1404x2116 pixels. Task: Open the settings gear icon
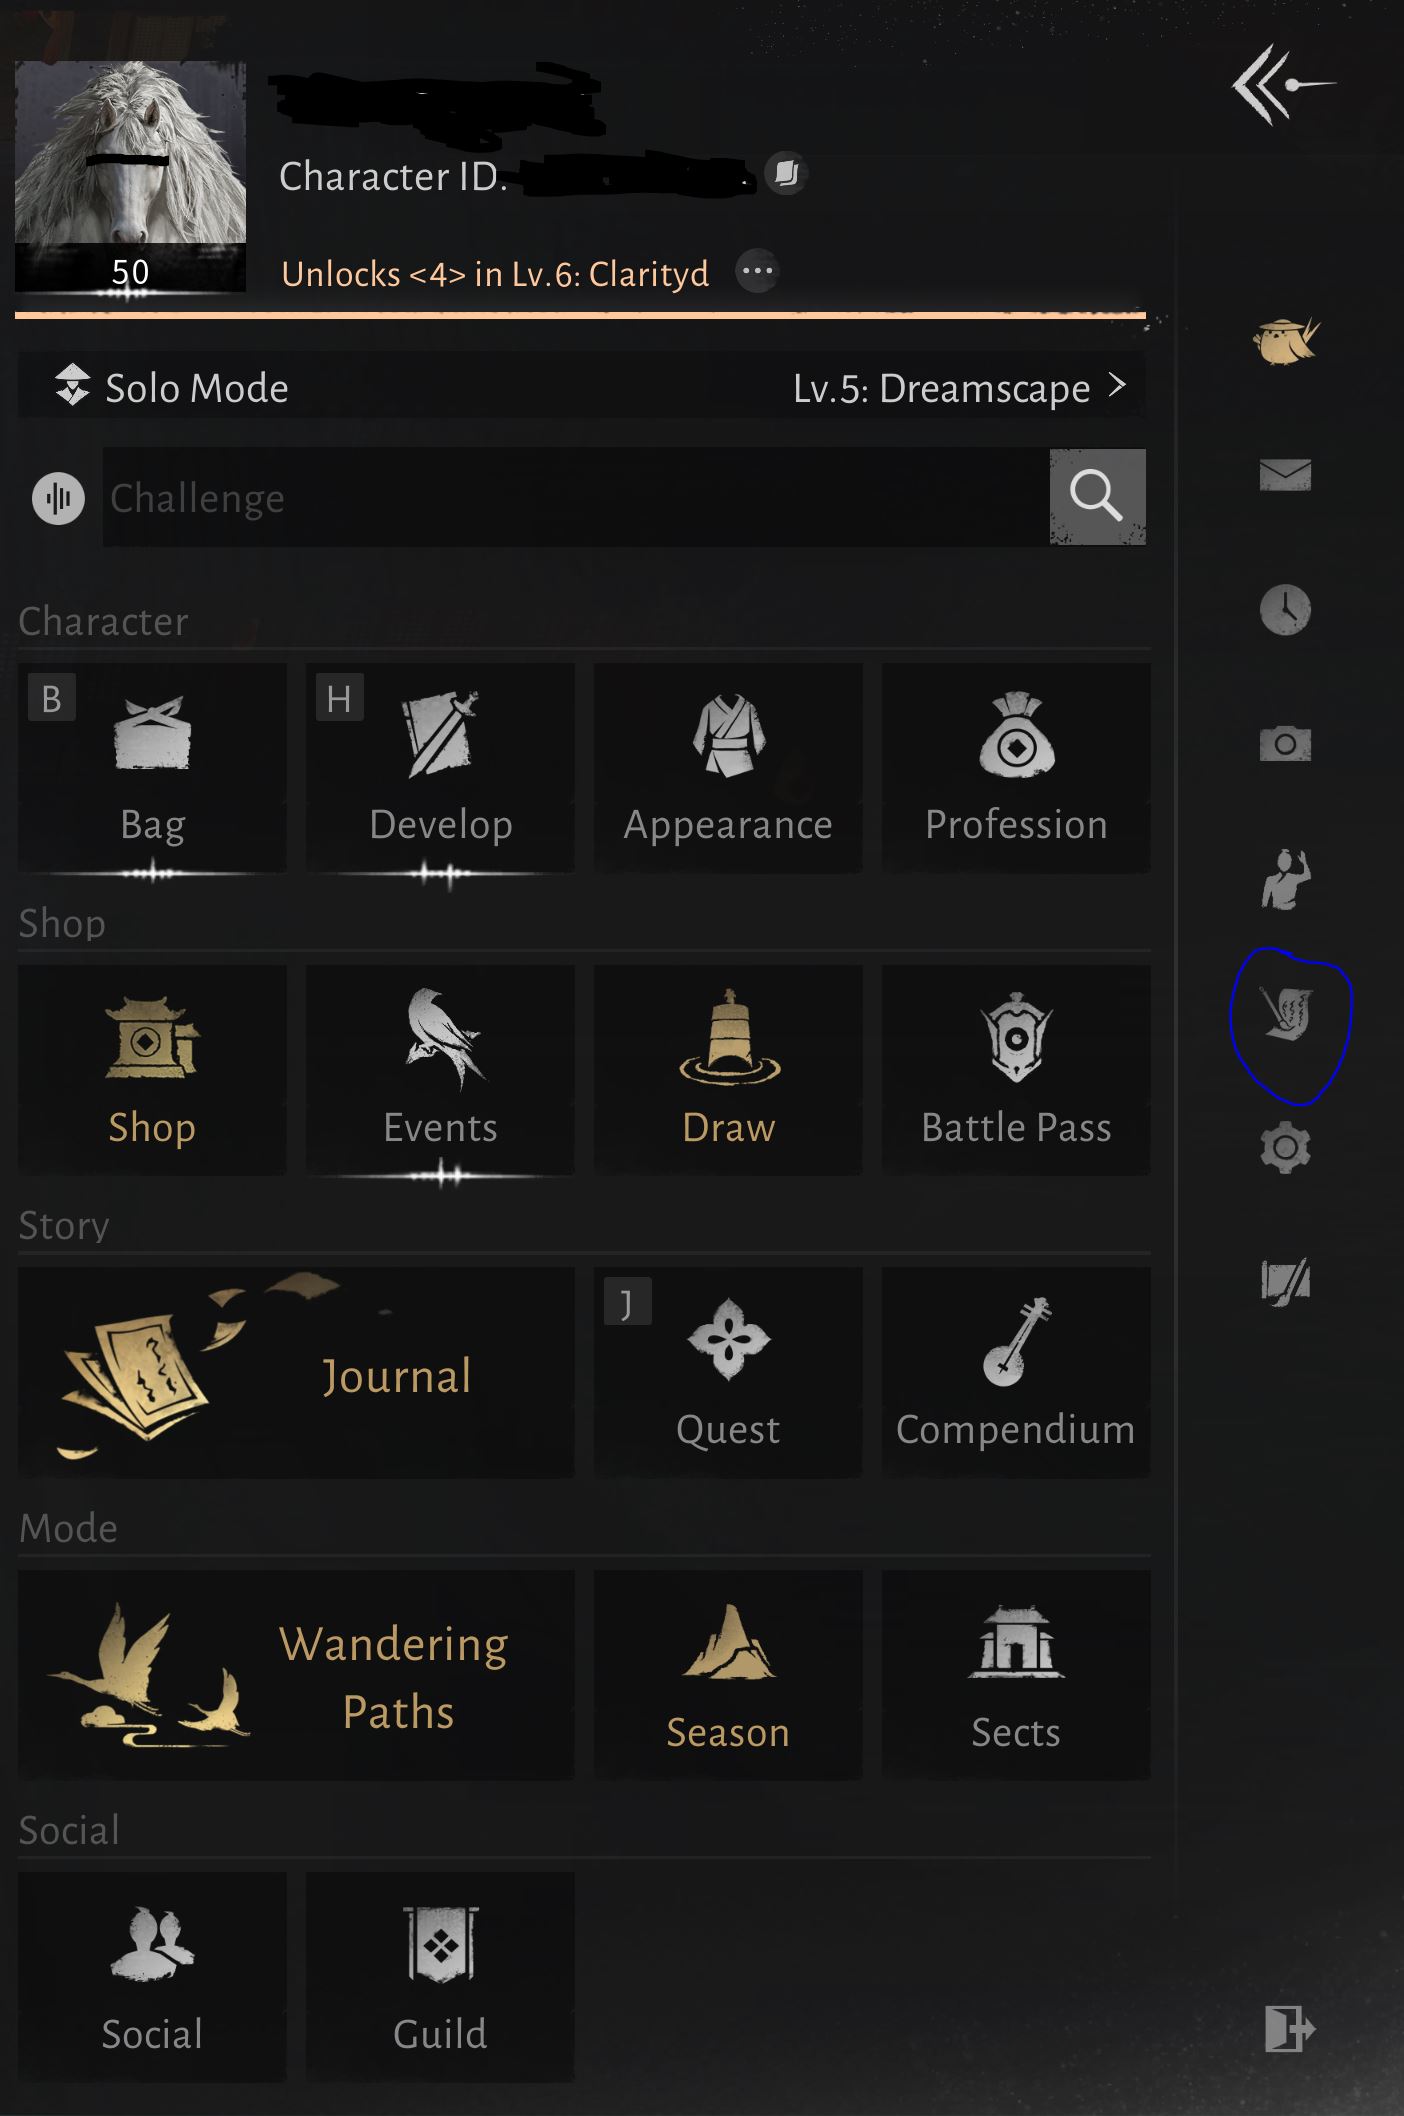pyautogui.click(x=1285, y=1148)
